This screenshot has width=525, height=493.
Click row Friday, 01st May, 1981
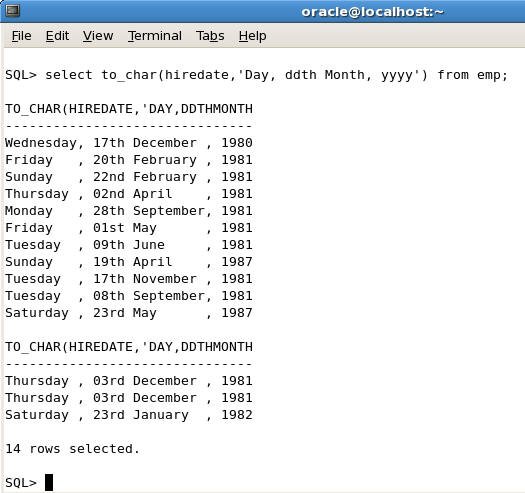(x=129, y=228)
